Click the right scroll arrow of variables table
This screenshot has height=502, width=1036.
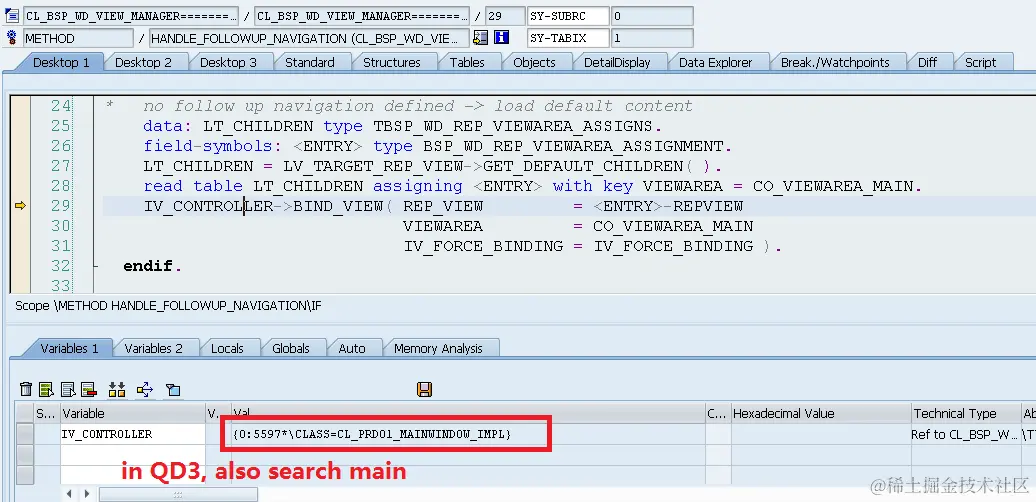pyautogui.click(x=87, y=493)
